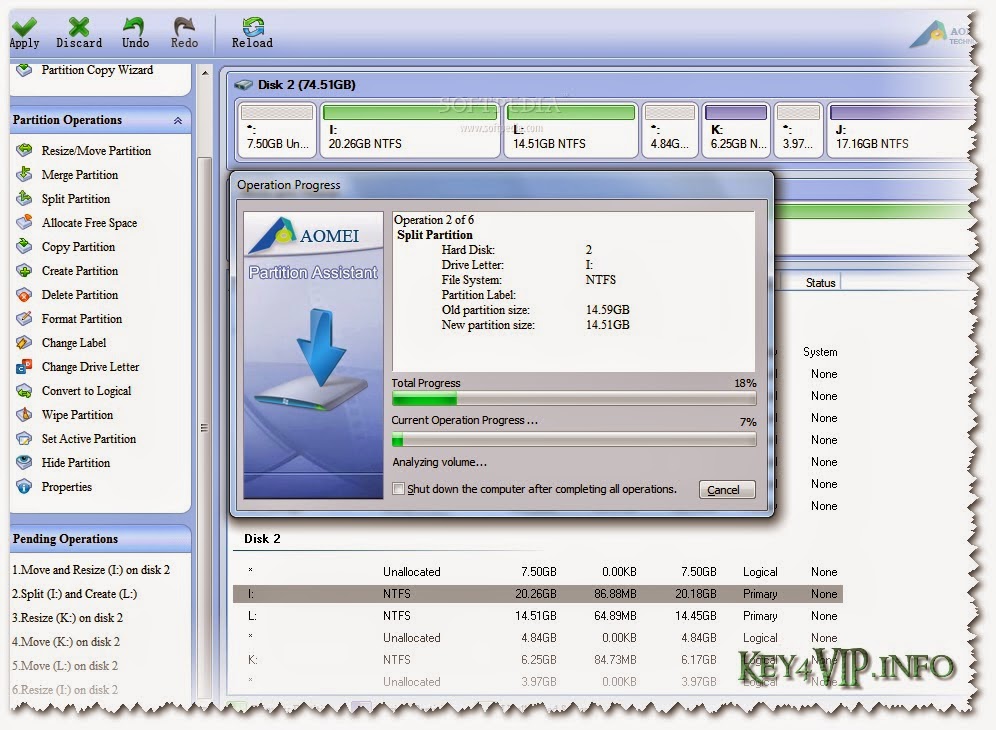Select pending operation 3 Resize (K:)
Viewport: 996px width, 730px height.
[67, 618]
